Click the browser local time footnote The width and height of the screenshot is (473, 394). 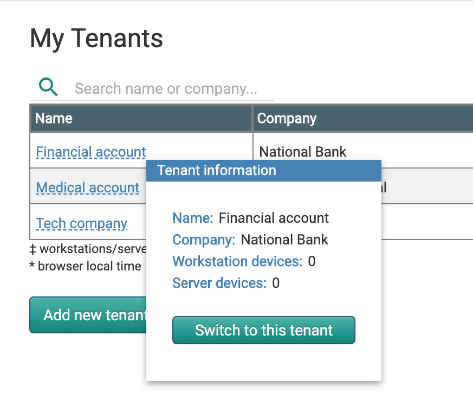[85, 266]
